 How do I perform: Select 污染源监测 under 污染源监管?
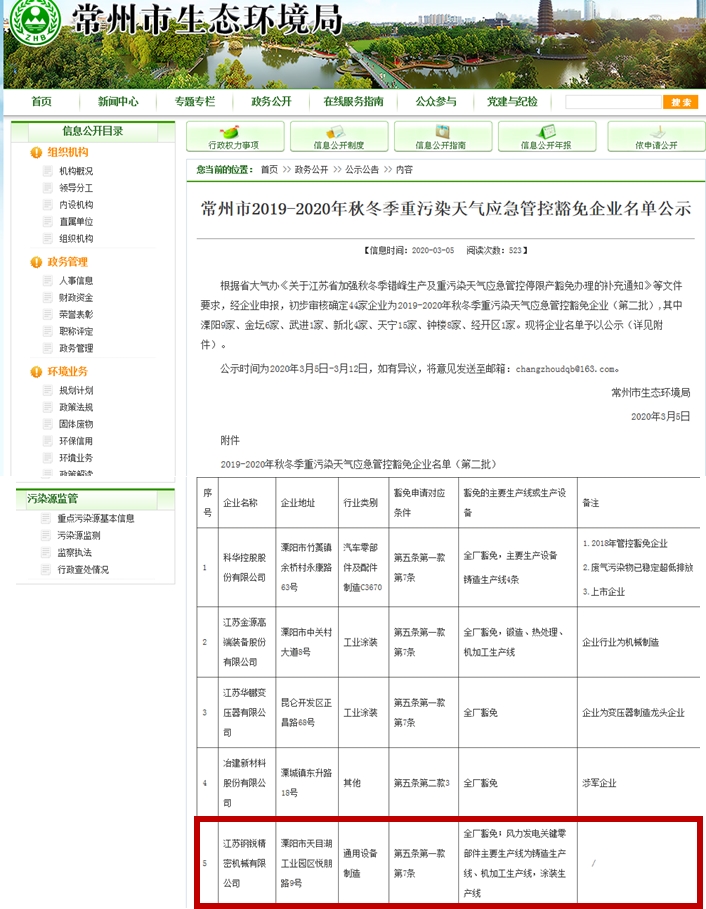[x=78, y=535]
